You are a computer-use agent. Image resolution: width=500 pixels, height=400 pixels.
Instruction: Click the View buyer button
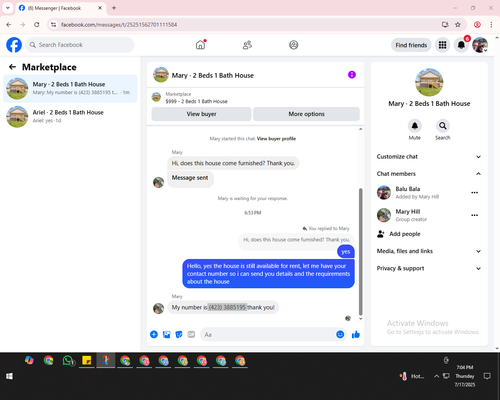201,114
